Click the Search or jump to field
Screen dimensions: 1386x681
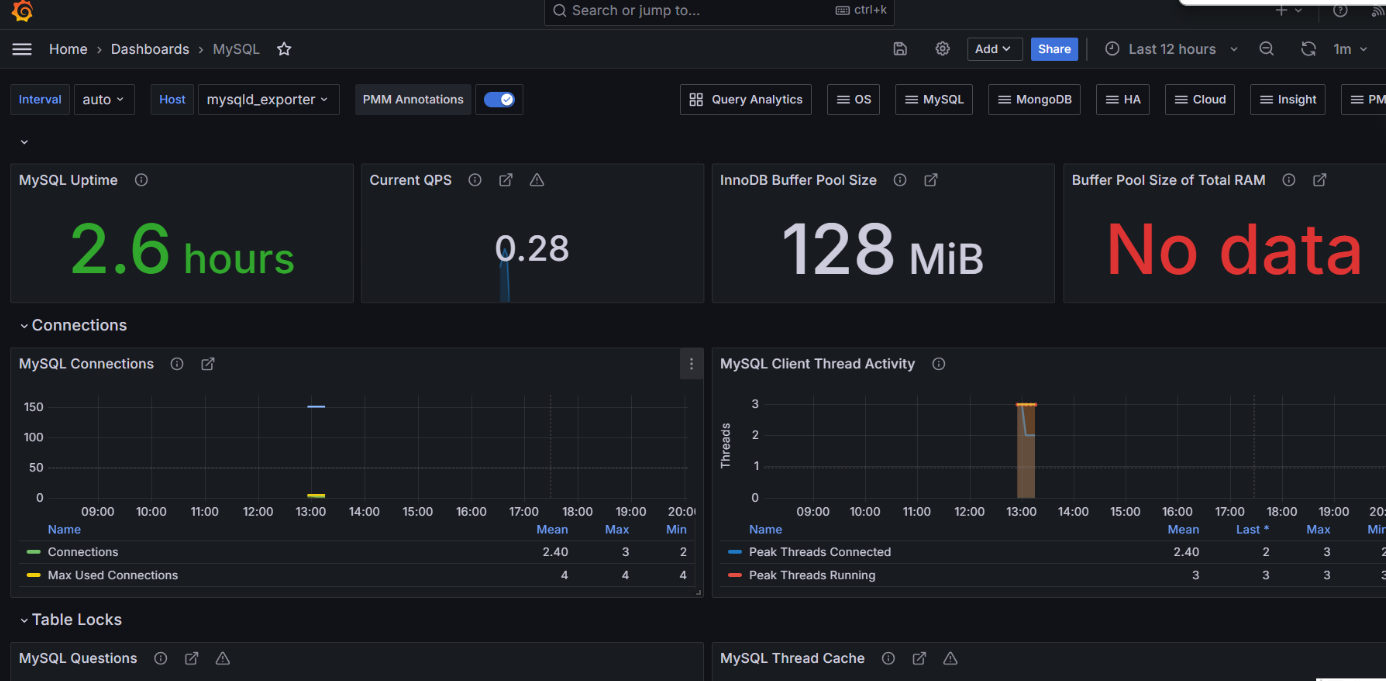coord(719,11)
